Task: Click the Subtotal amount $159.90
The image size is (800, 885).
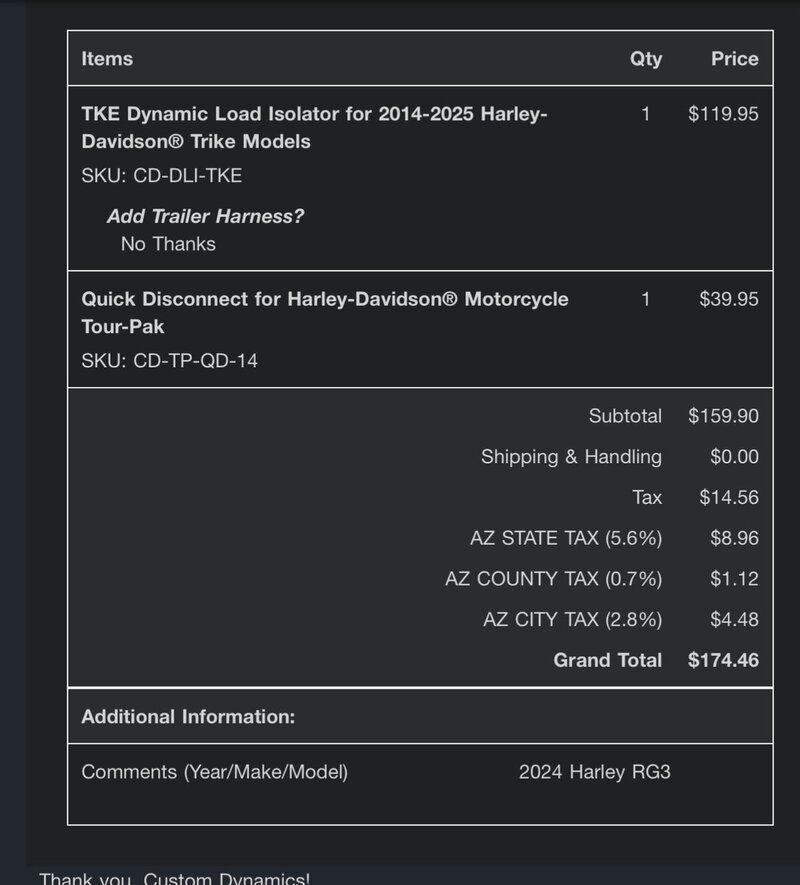Action: (x=723, y=416)
